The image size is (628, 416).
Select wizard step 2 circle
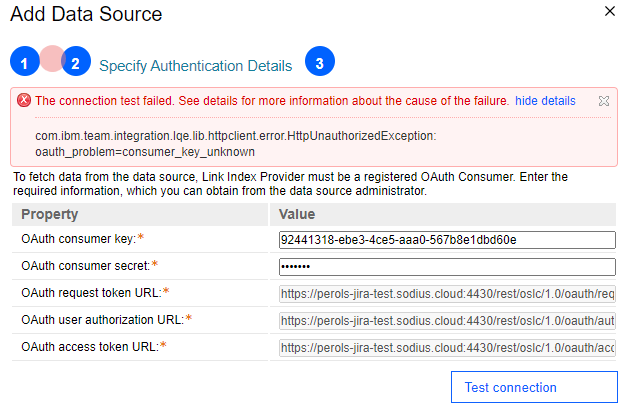tap(76, 61)
